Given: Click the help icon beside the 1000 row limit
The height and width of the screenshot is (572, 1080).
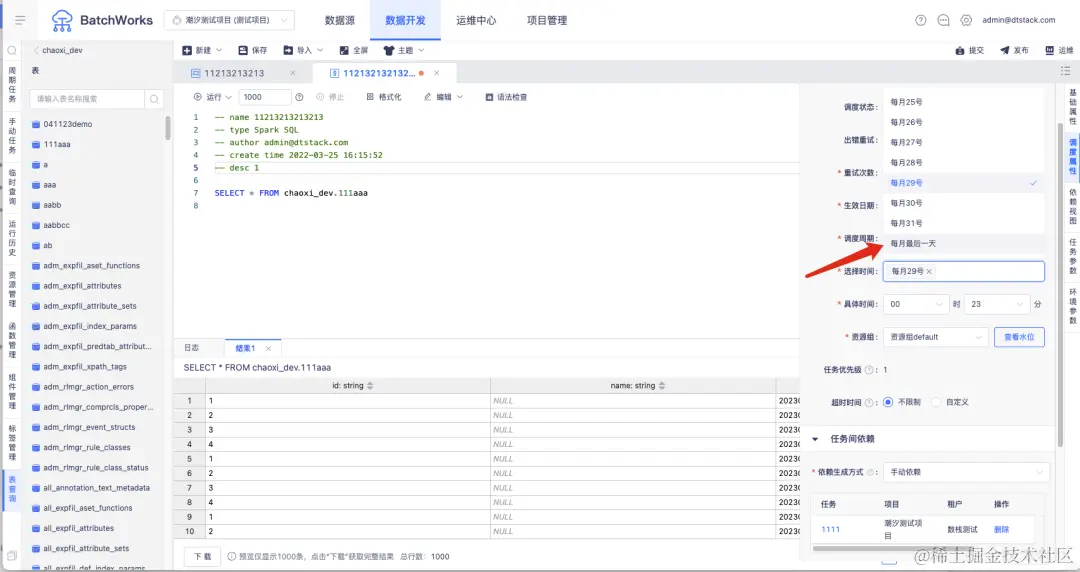Looking at the screenshot, I should tap(299, 97).
